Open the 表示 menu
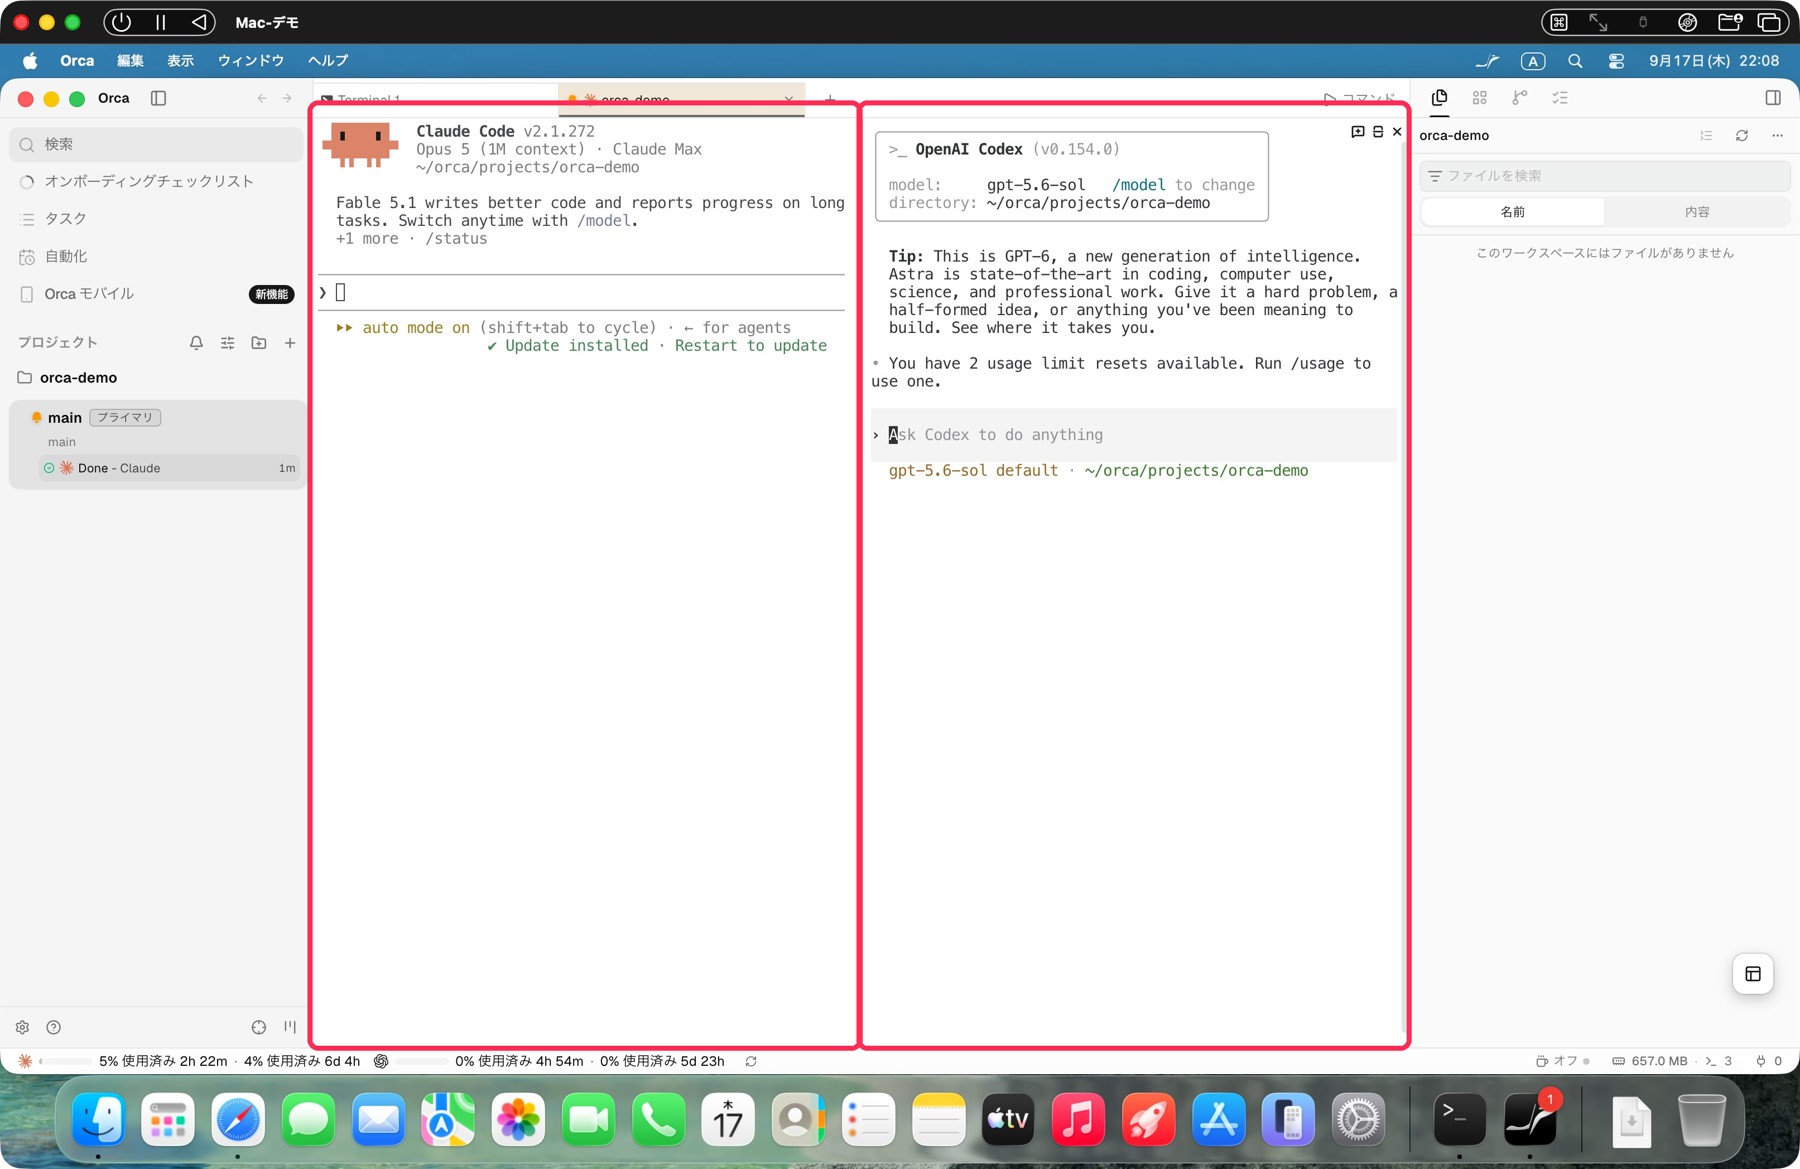The width and height of the screenshot is (1800, 1169). [181, 61]
